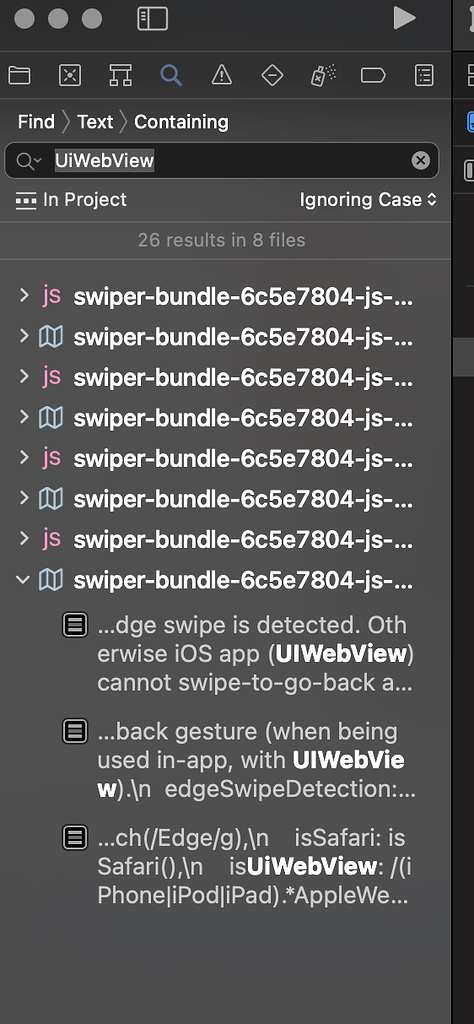This screenshot has width=474, height=1024.
Task: Collapse the last swiper-bundle map file results
Action: click(24, 579)
